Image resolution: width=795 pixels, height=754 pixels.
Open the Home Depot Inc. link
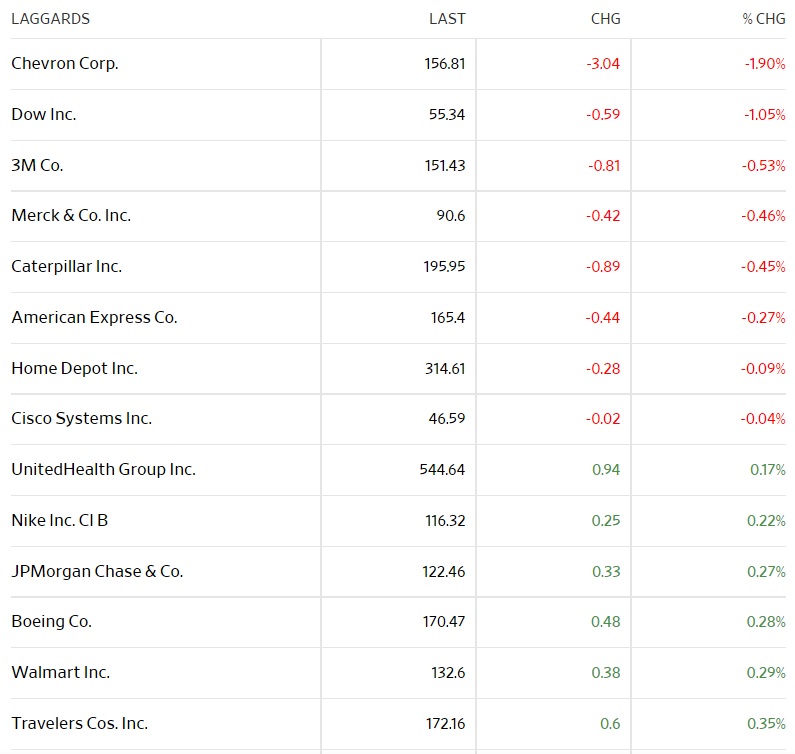tap(75, 369)
